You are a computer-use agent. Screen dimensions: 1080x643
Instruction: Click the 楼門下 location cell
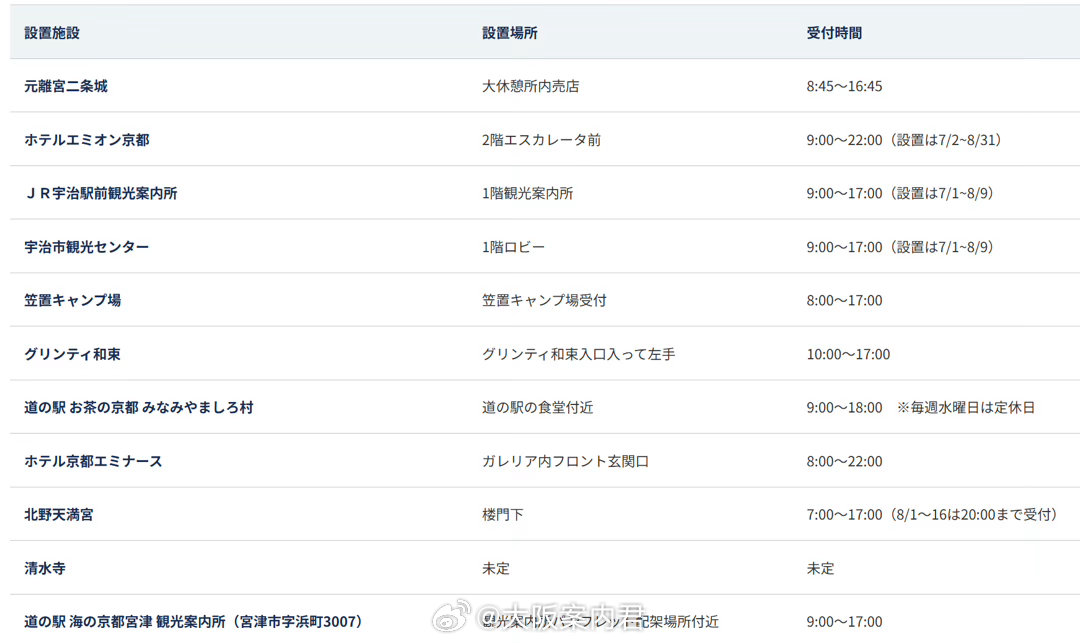(503, 514)
